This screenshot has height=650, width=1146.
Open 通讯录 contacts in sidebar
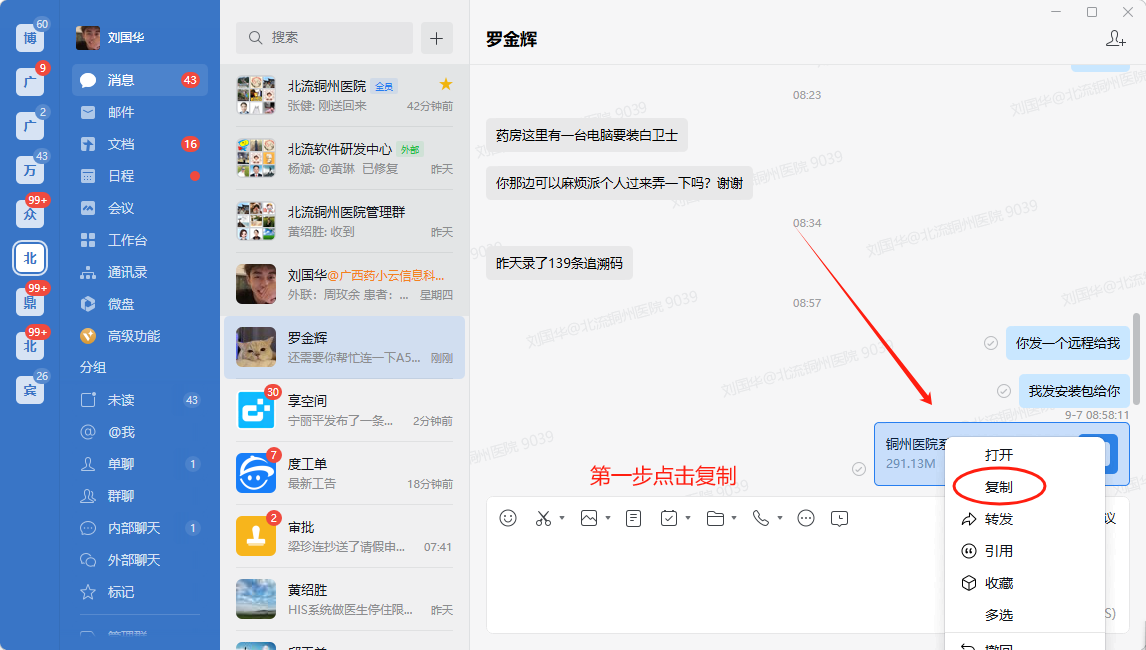(140, 272)
